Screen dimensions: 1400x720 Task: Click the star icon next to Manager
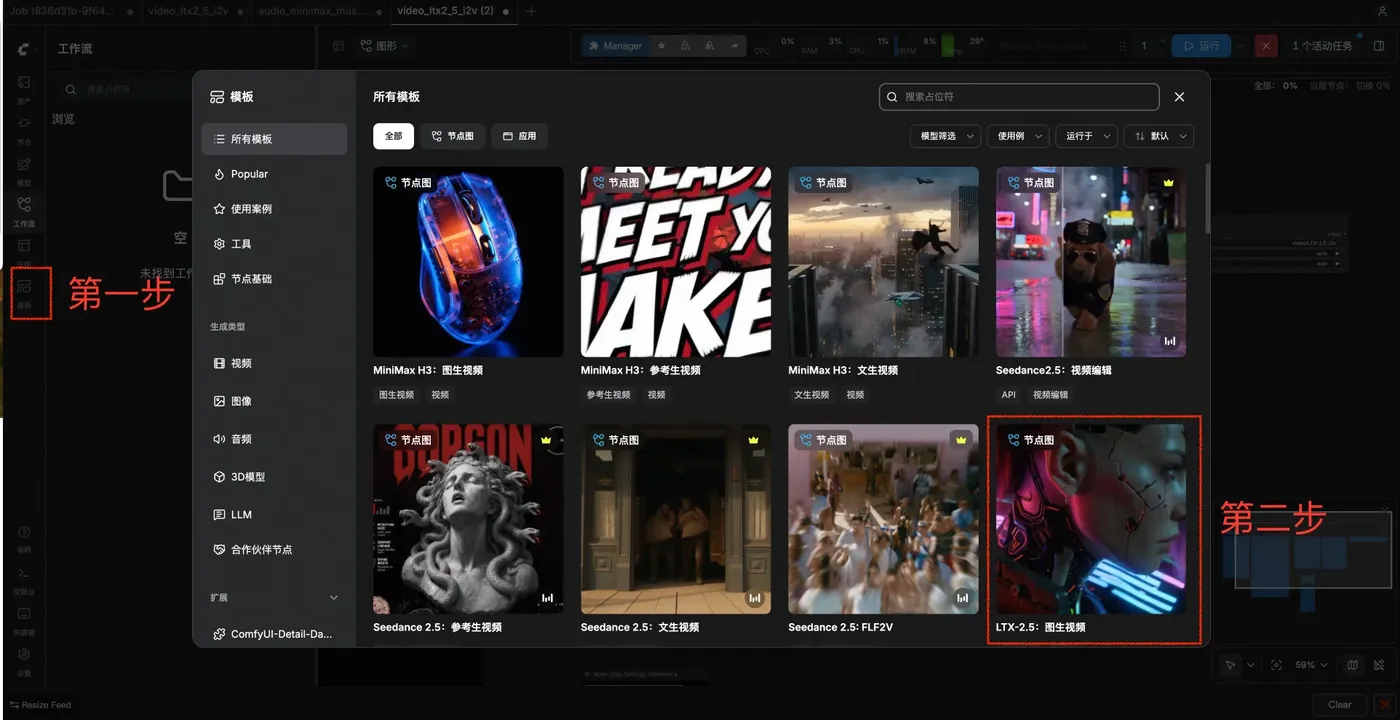(661, 46)
